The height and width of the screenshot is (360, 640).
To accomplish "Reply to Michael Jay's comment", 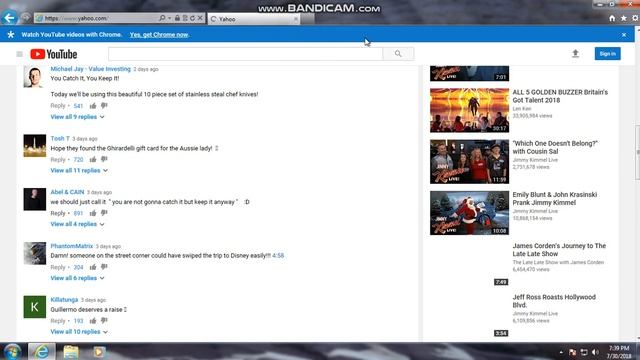I will click(58, 106).
